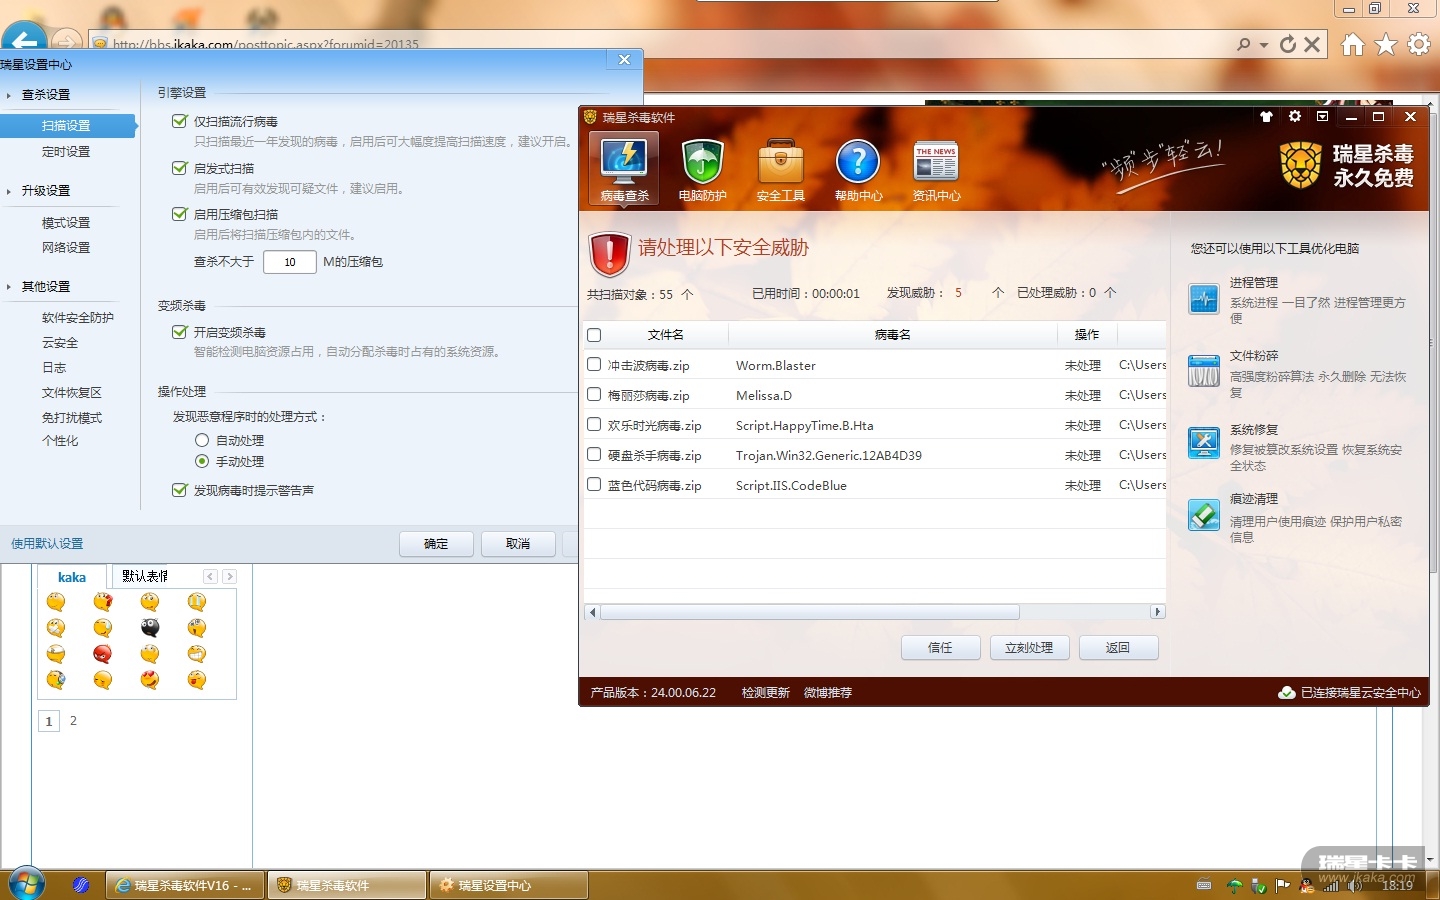Switch to the kaka emoticon tab

point(72,577)
